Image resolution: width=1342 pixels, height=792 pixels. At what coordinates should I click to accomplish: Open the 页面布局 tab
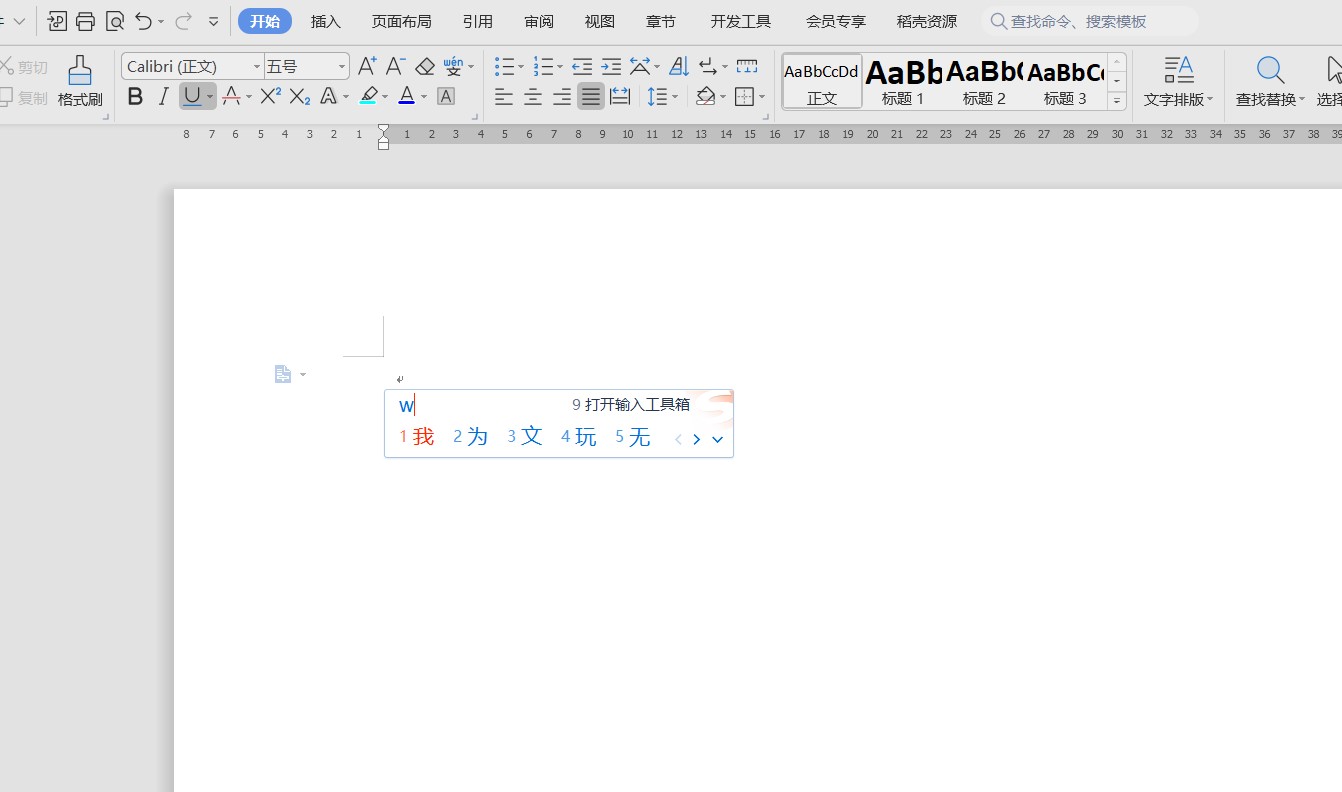click(401, 21)
